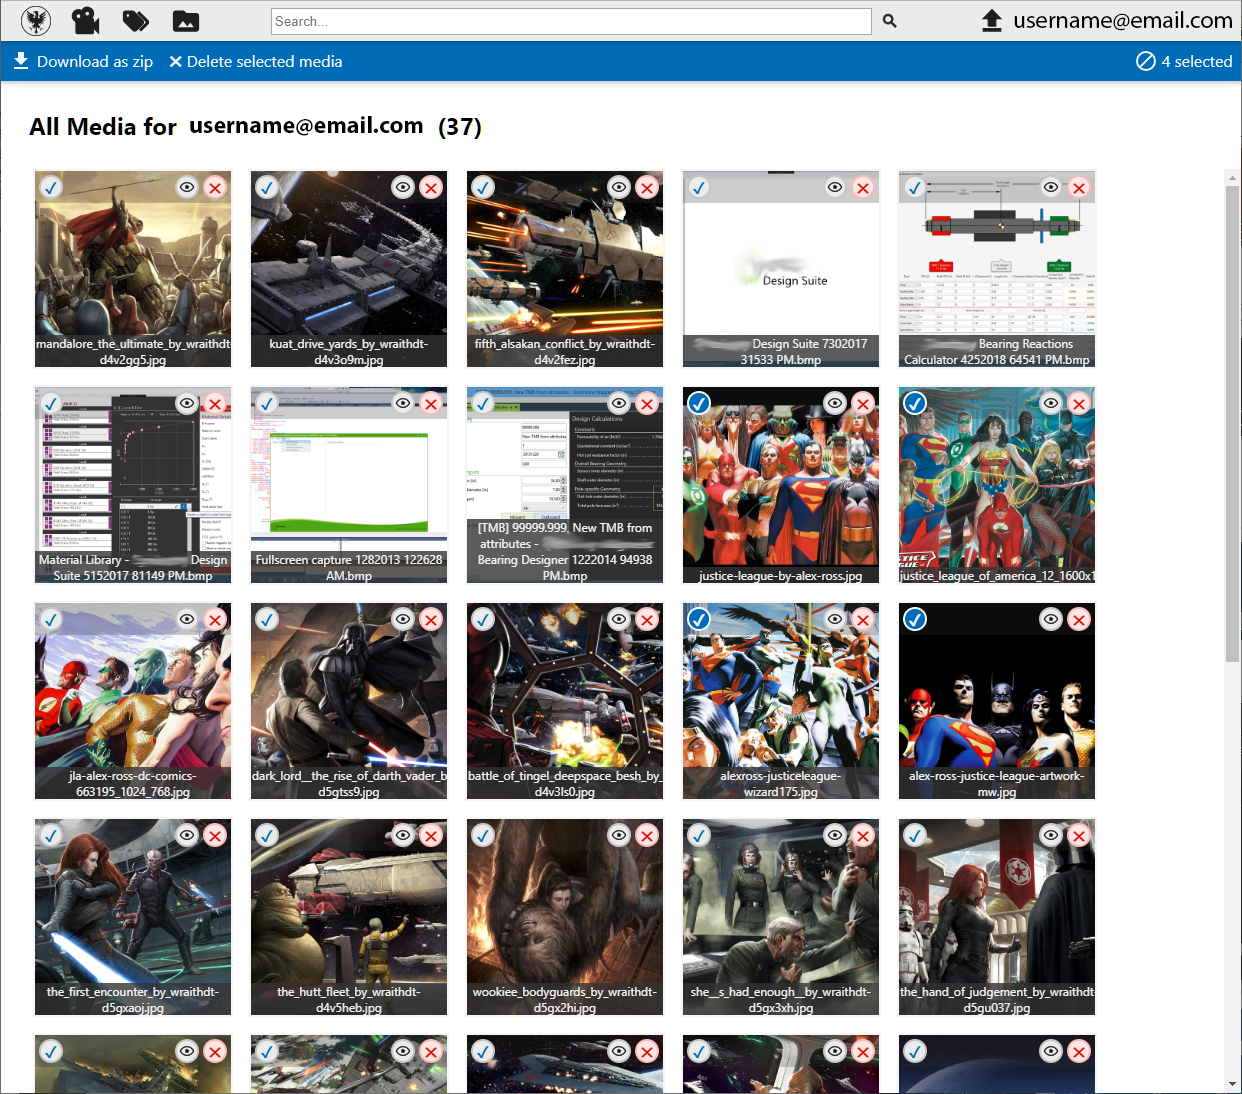The image size is (1242, 1094).
Task: Open the the_hutt_fleet thumbnail
Action: coord(349,917)
